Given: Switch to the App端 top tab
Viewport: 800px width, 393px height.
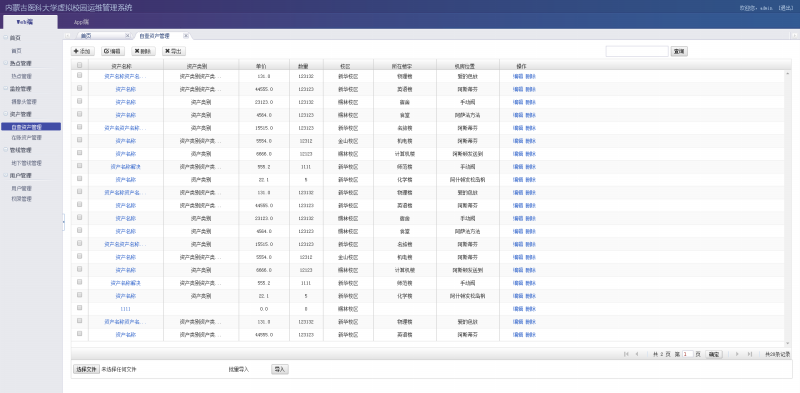Looking at the screenshot, I should click(x=82, y=22).
